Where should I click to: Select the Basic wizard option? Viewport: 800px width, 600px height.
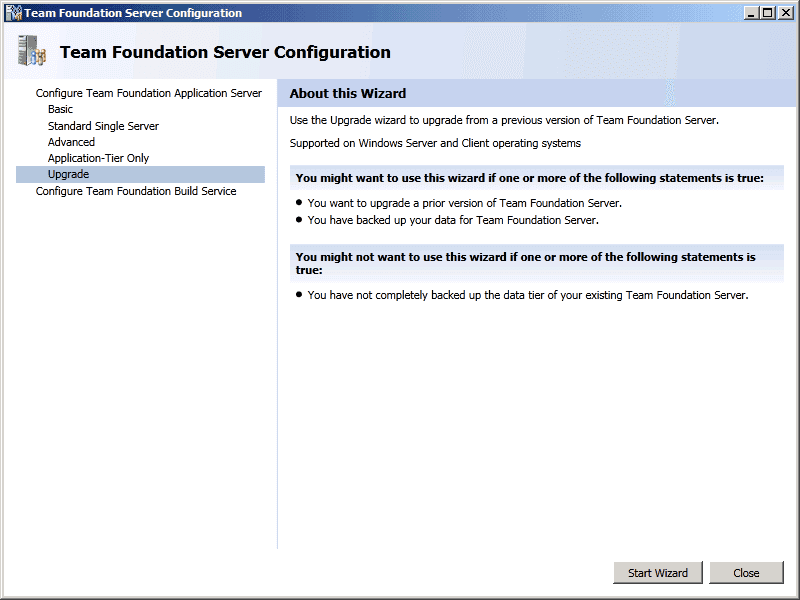click(x=60, y=109)
